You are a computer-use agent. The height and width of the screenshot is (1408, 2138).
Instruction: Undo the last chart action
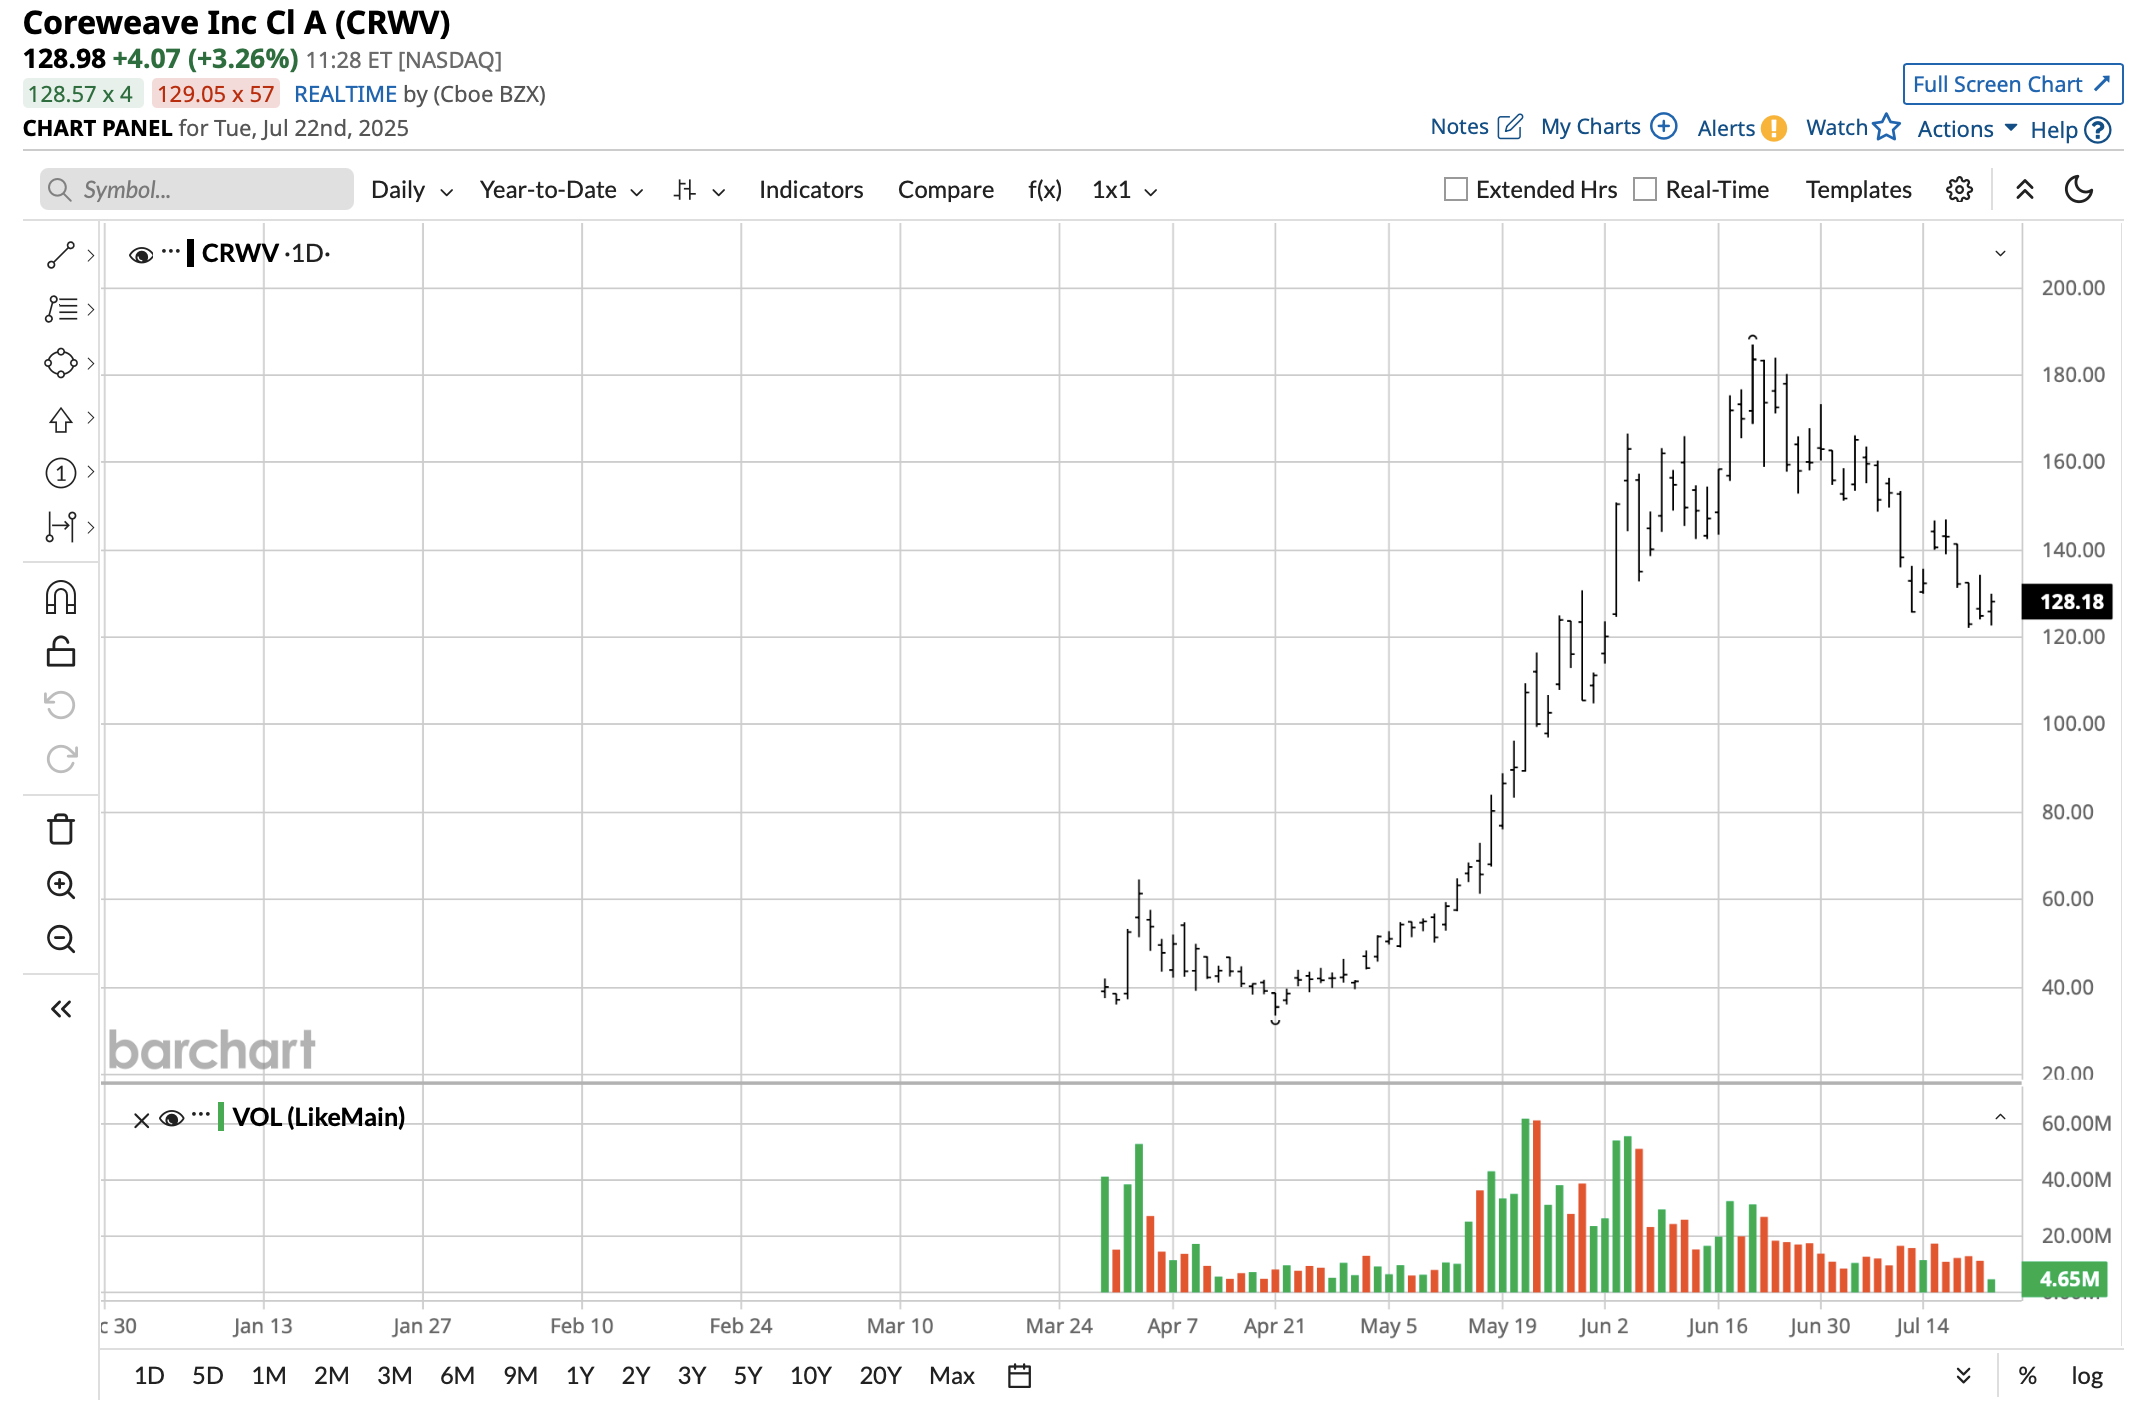61,705
